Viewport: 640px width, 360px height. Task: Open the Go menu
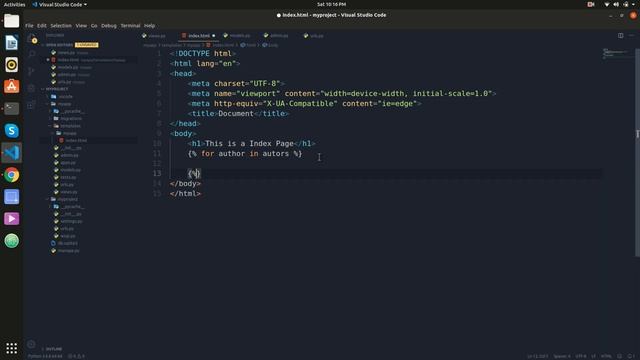click(x=94, y=25)
